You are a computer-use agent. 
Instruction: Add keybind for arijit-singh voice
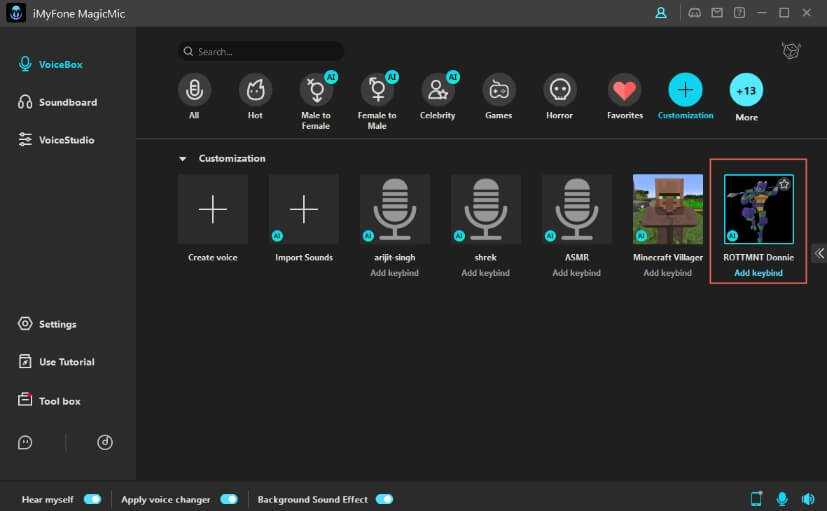(x=395, y=273)
